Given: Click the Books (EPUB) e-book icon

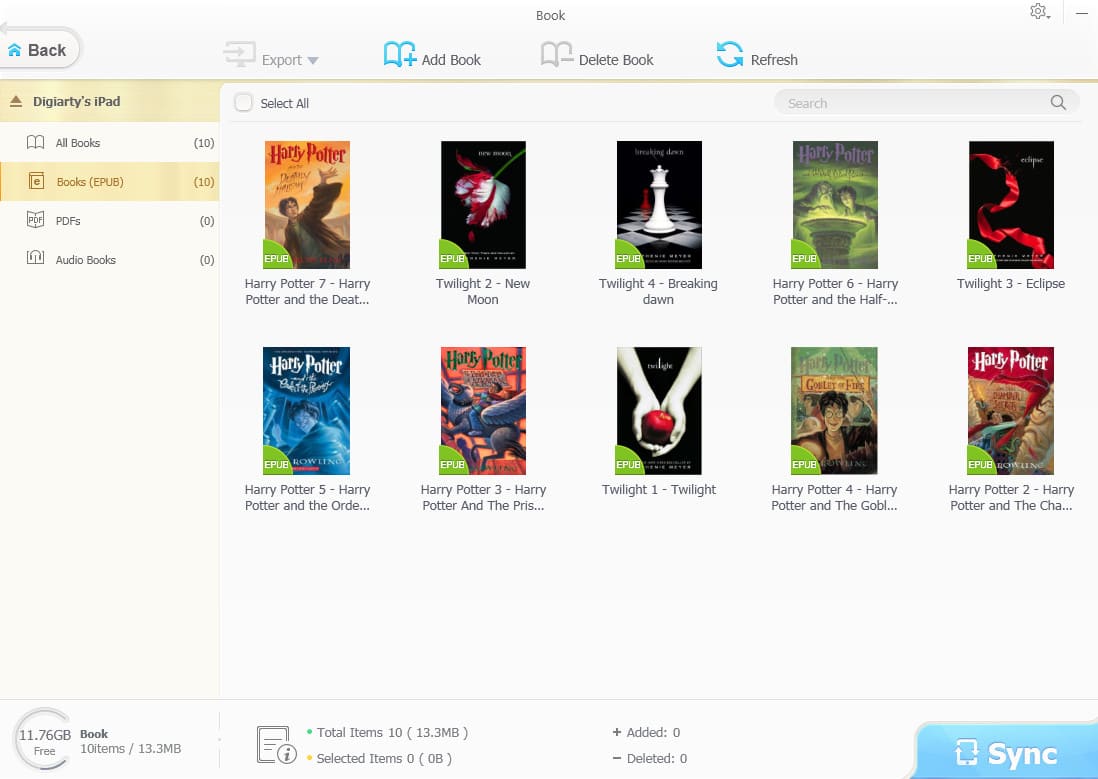Looking at the screenshot, I should click(x=36, y=181).
